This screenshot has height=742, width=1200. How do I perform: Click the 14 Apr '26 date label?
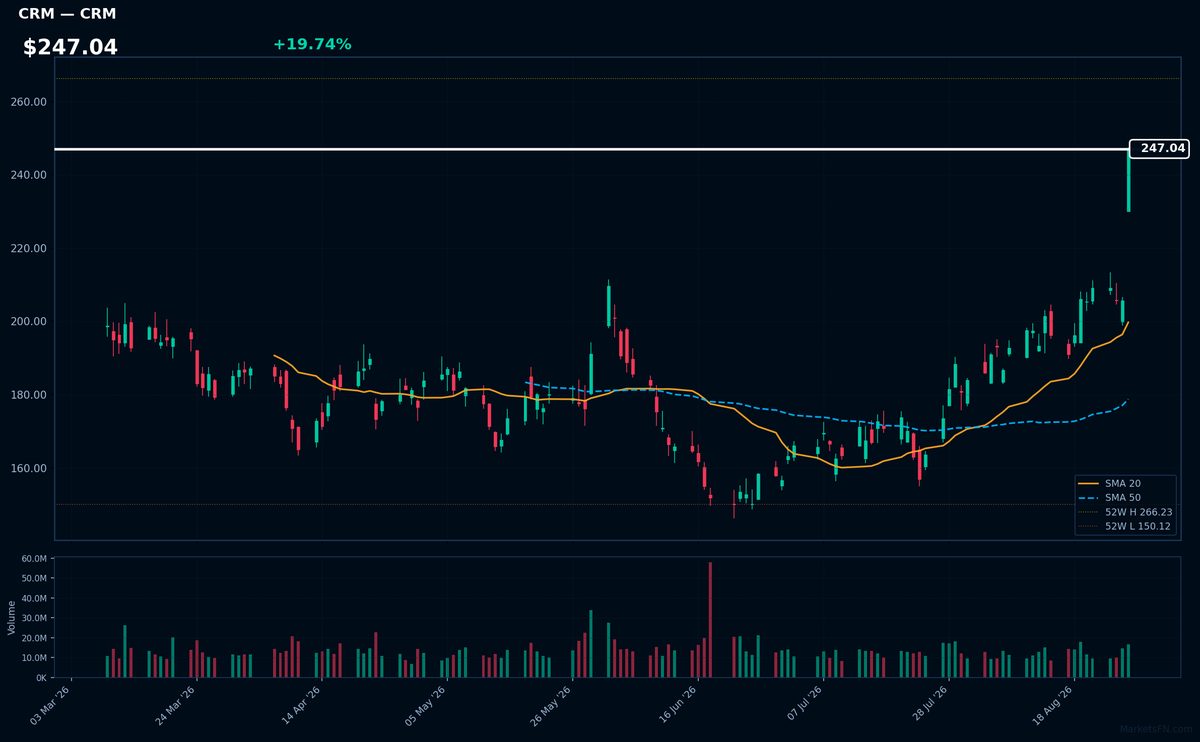[x=301, y=704]
